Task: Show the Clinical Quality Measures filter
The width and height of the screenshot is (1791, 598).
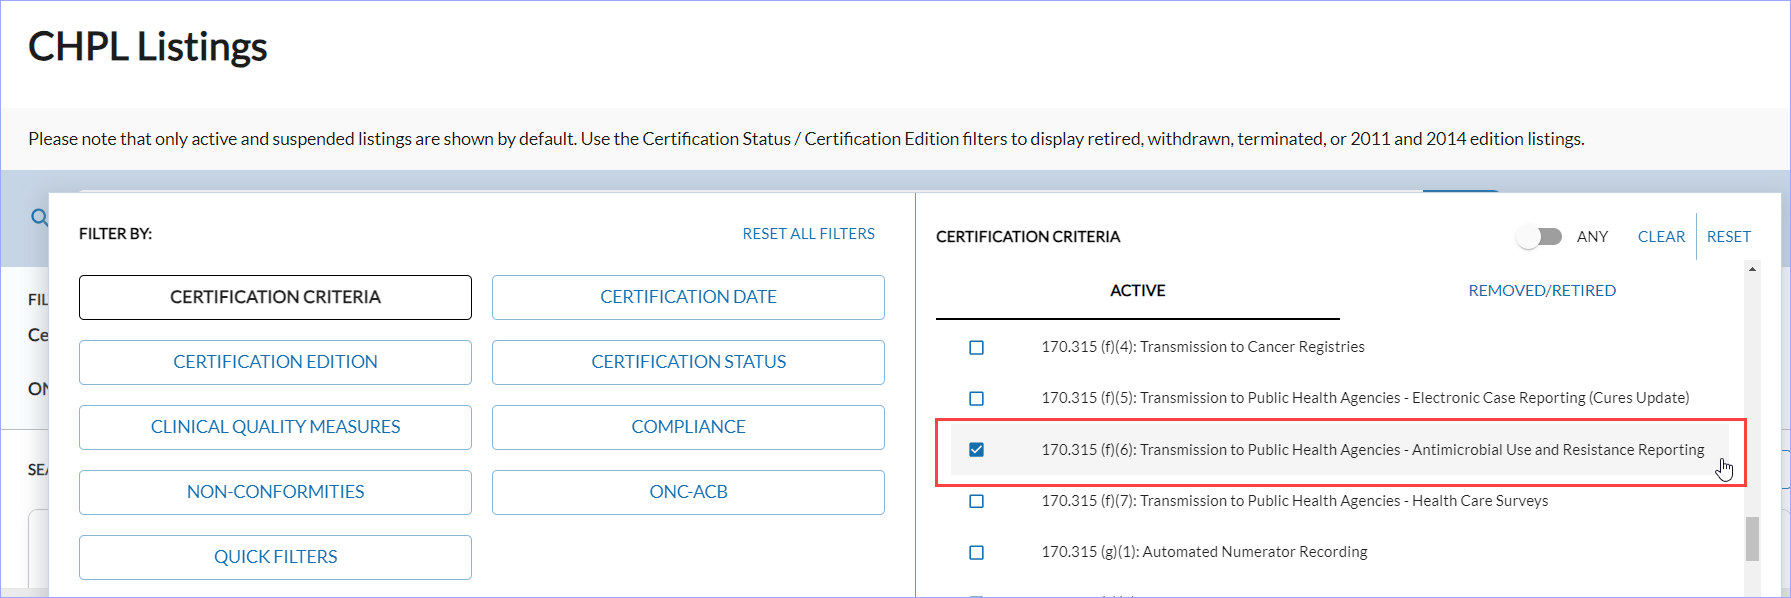Action: [275, 427]
